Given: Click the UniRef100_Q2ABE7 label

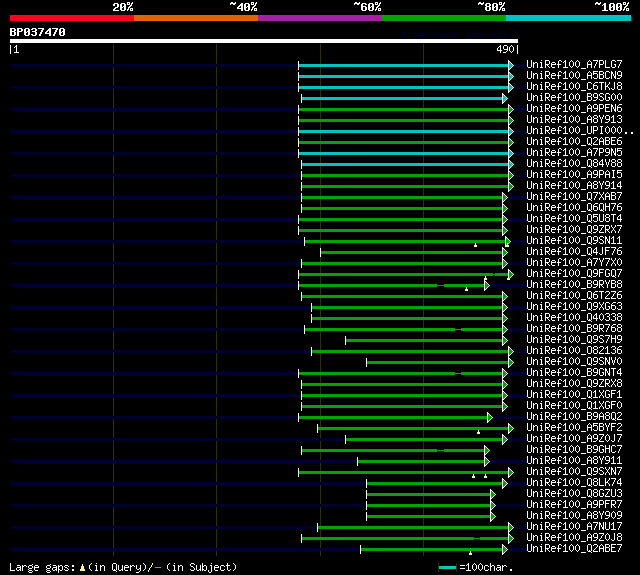Looking at the screenshot, I should coord(574,549).
